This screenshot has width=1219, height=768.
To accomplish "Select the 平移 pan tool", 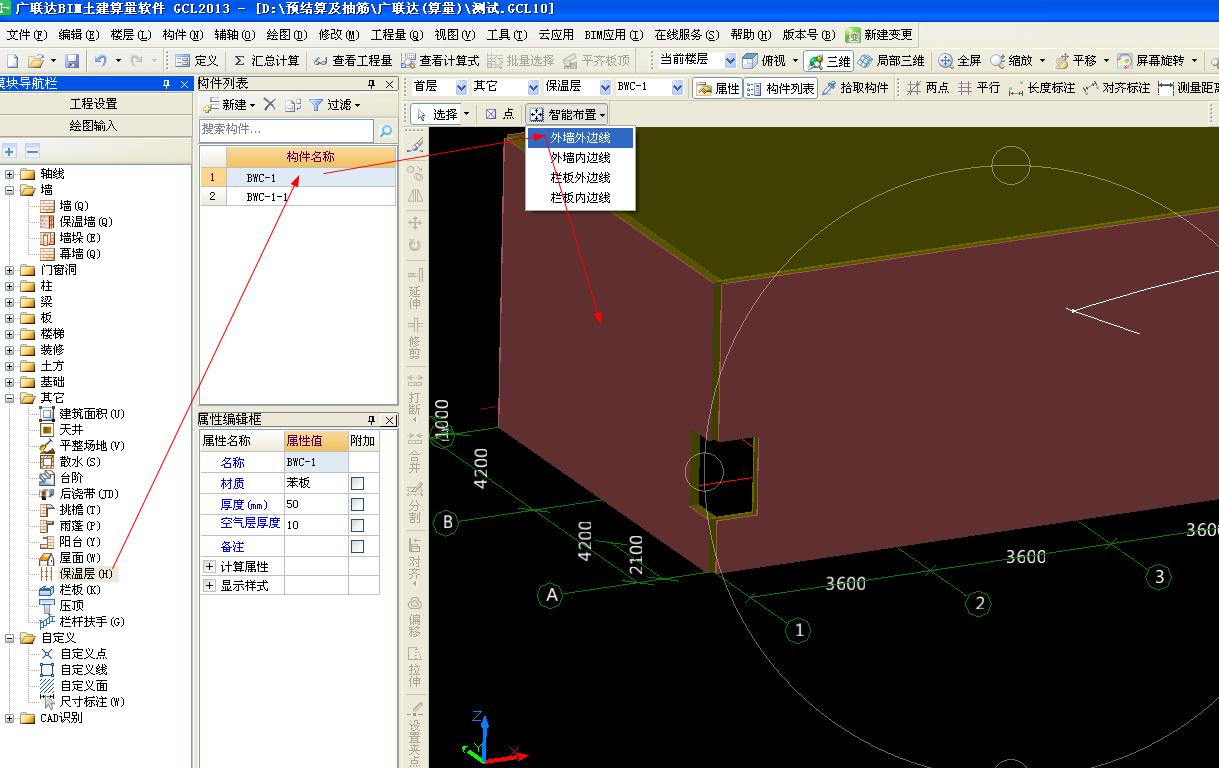I will pos(1076,61).
